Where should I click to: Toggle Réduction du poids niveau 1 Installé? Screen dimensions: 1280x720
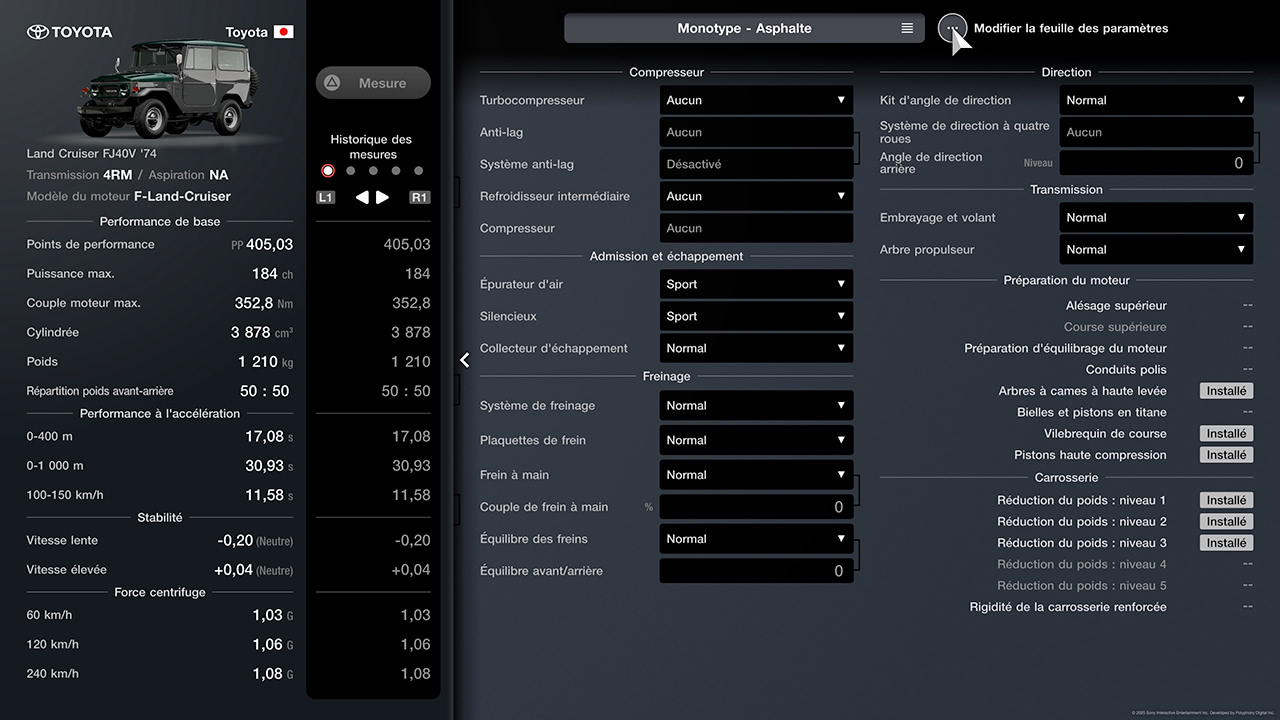1226,500
